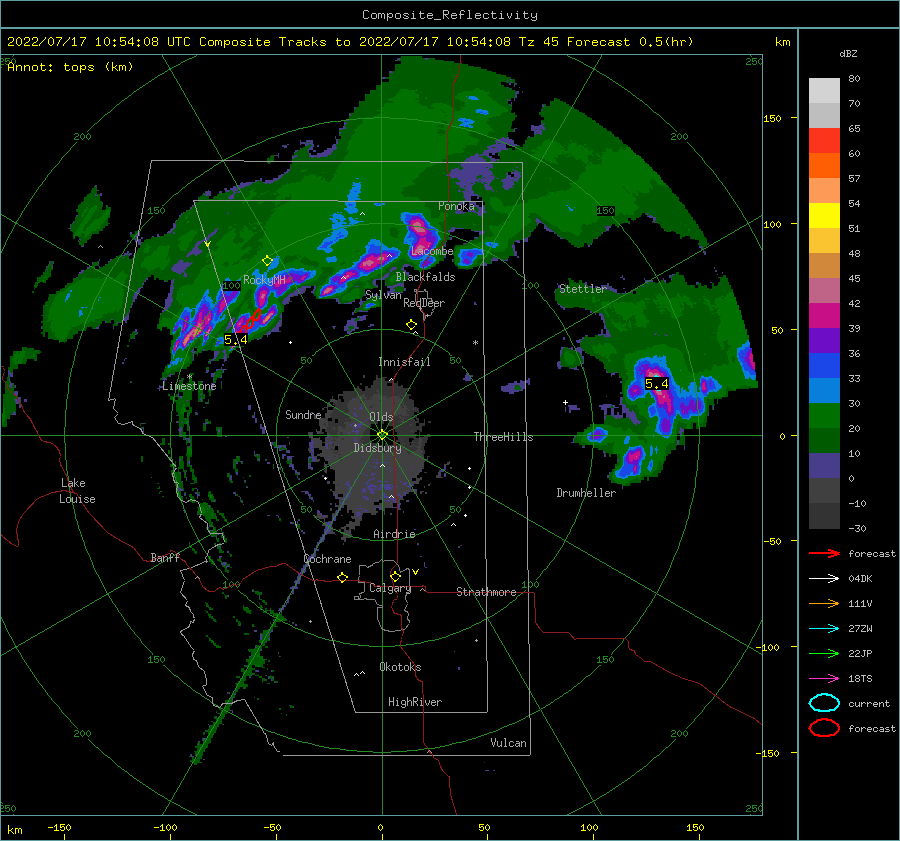This screenshot has height=841, width=900.
Task: Click the Blackfalds city label
Action: click(x=425, y=277)
